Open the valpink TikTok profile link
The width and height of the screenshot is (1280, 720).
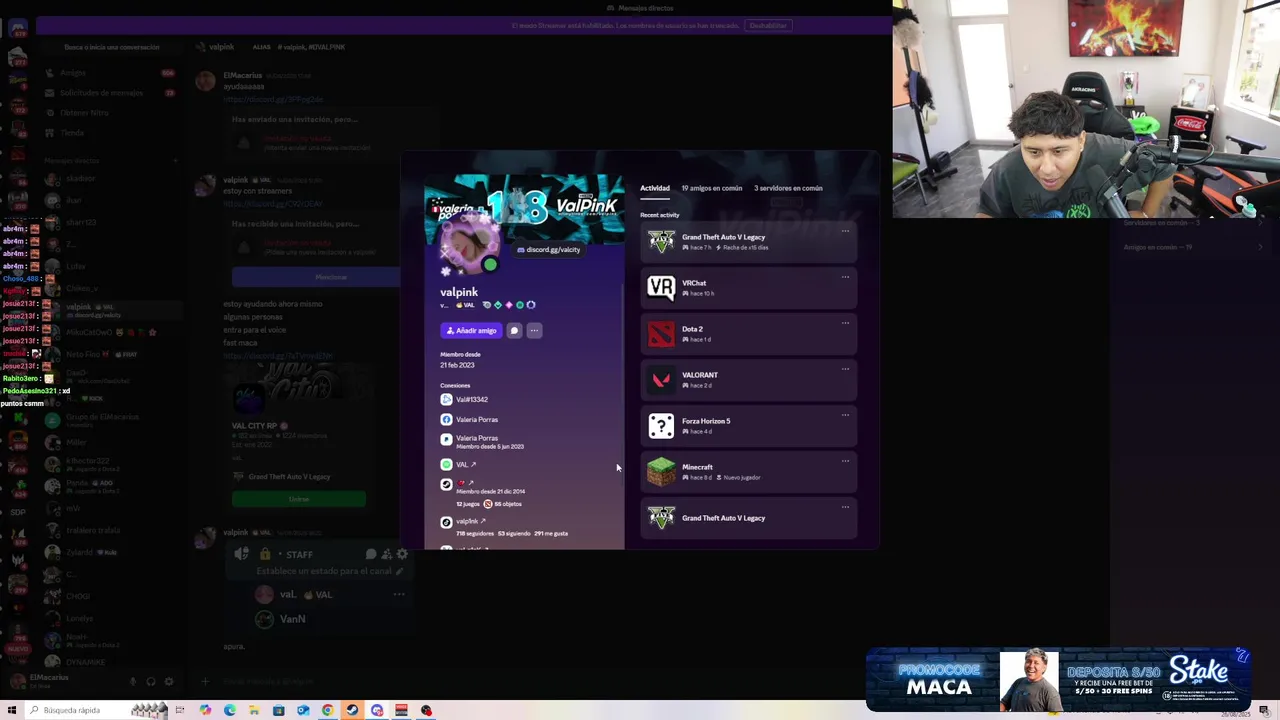470,522
